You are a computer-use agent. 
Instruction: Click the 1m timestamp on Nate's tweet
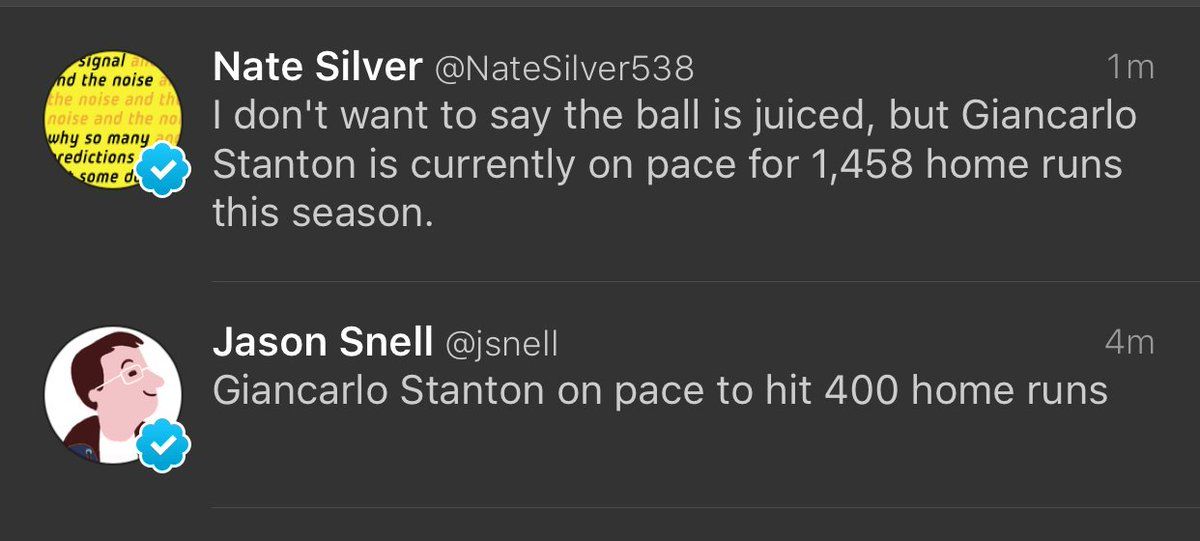[x=1130, y=68]
